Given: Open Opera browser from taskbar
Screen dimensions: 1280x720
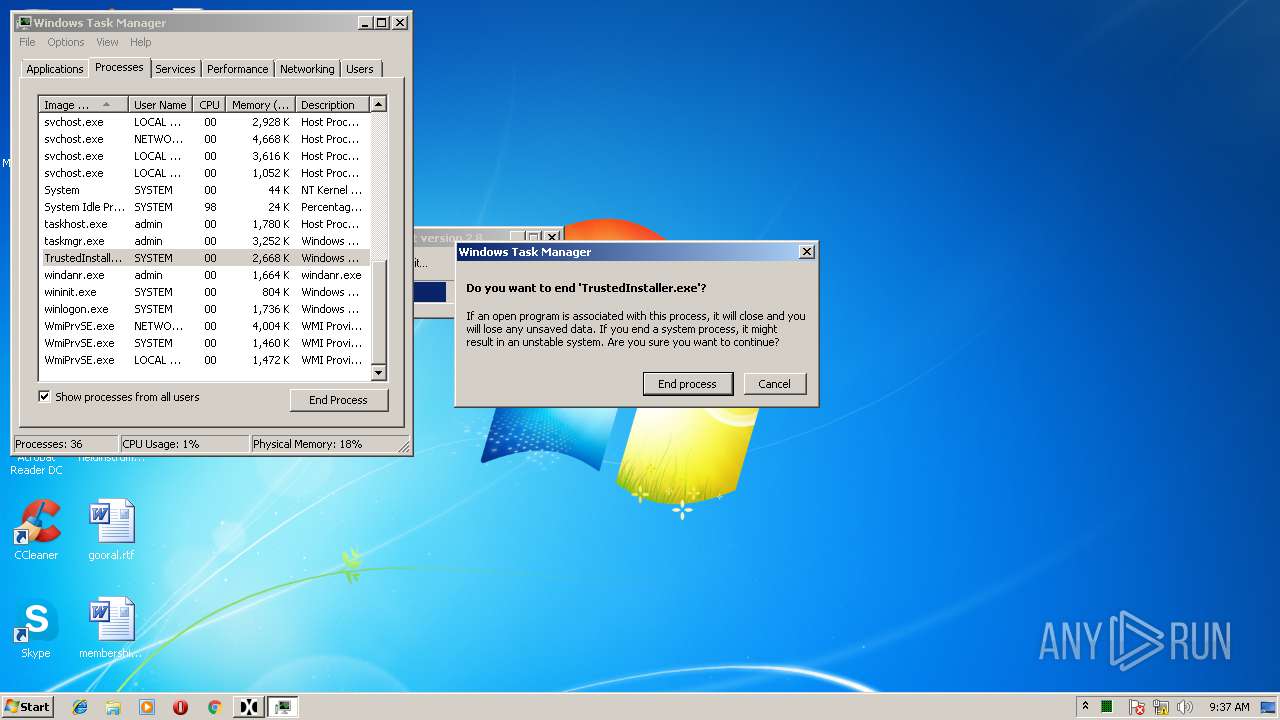Looking at the screenshot, I should point(181,707).
